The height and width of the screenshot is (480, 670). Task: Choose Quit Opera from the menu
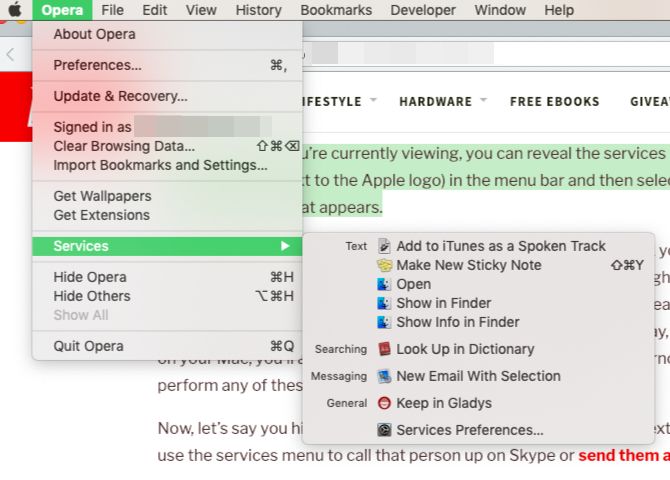point(89,346)
